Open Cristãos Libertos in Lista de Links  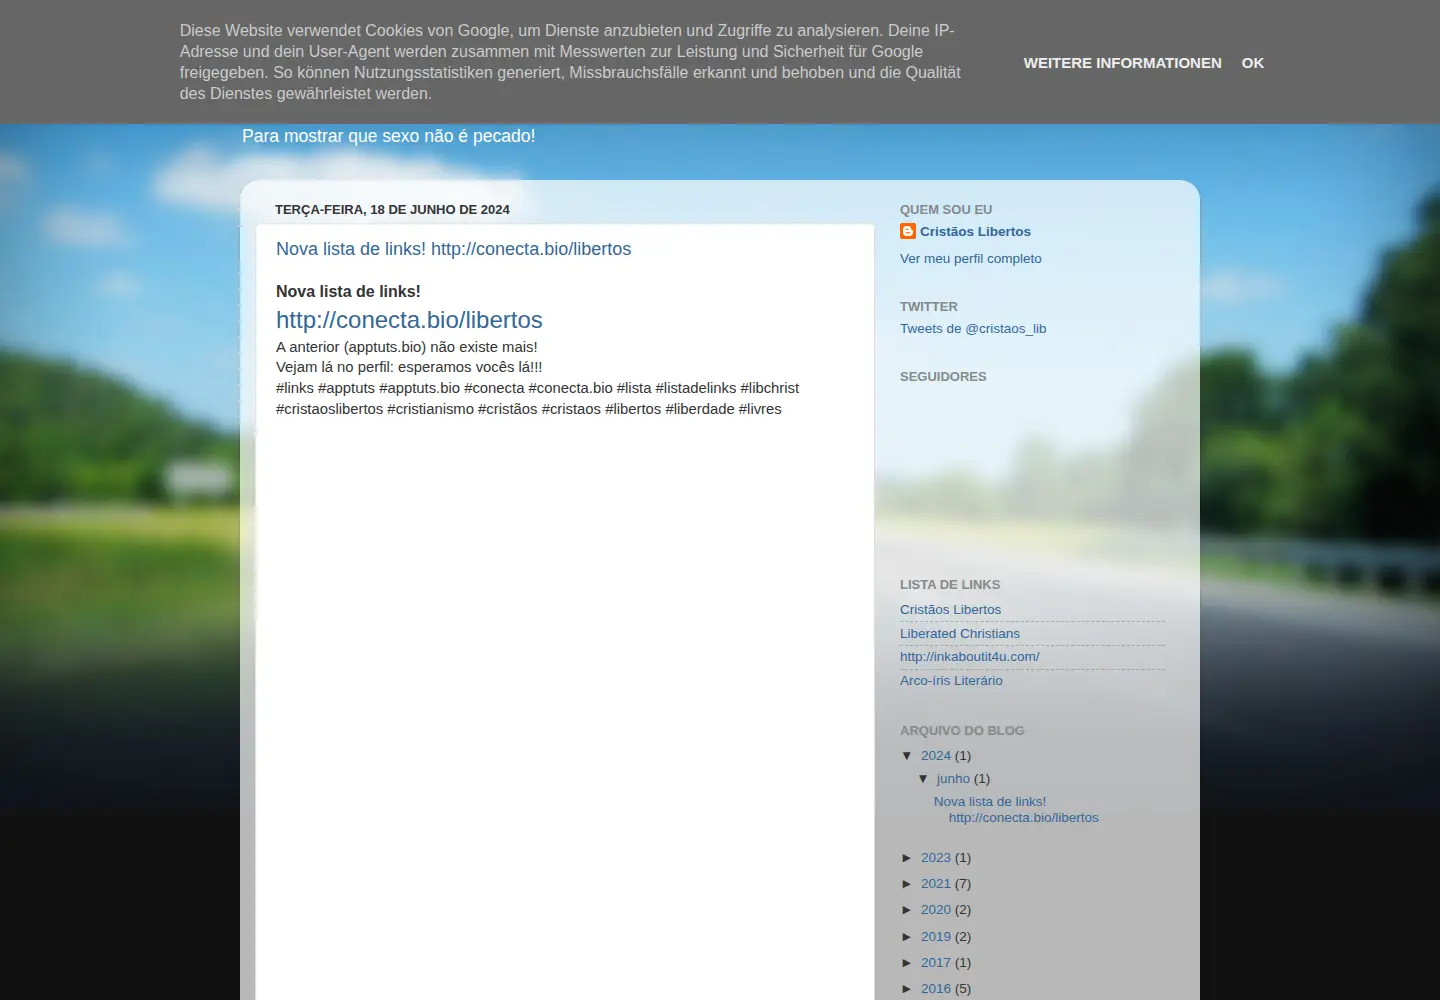click(x=950, y=609)
